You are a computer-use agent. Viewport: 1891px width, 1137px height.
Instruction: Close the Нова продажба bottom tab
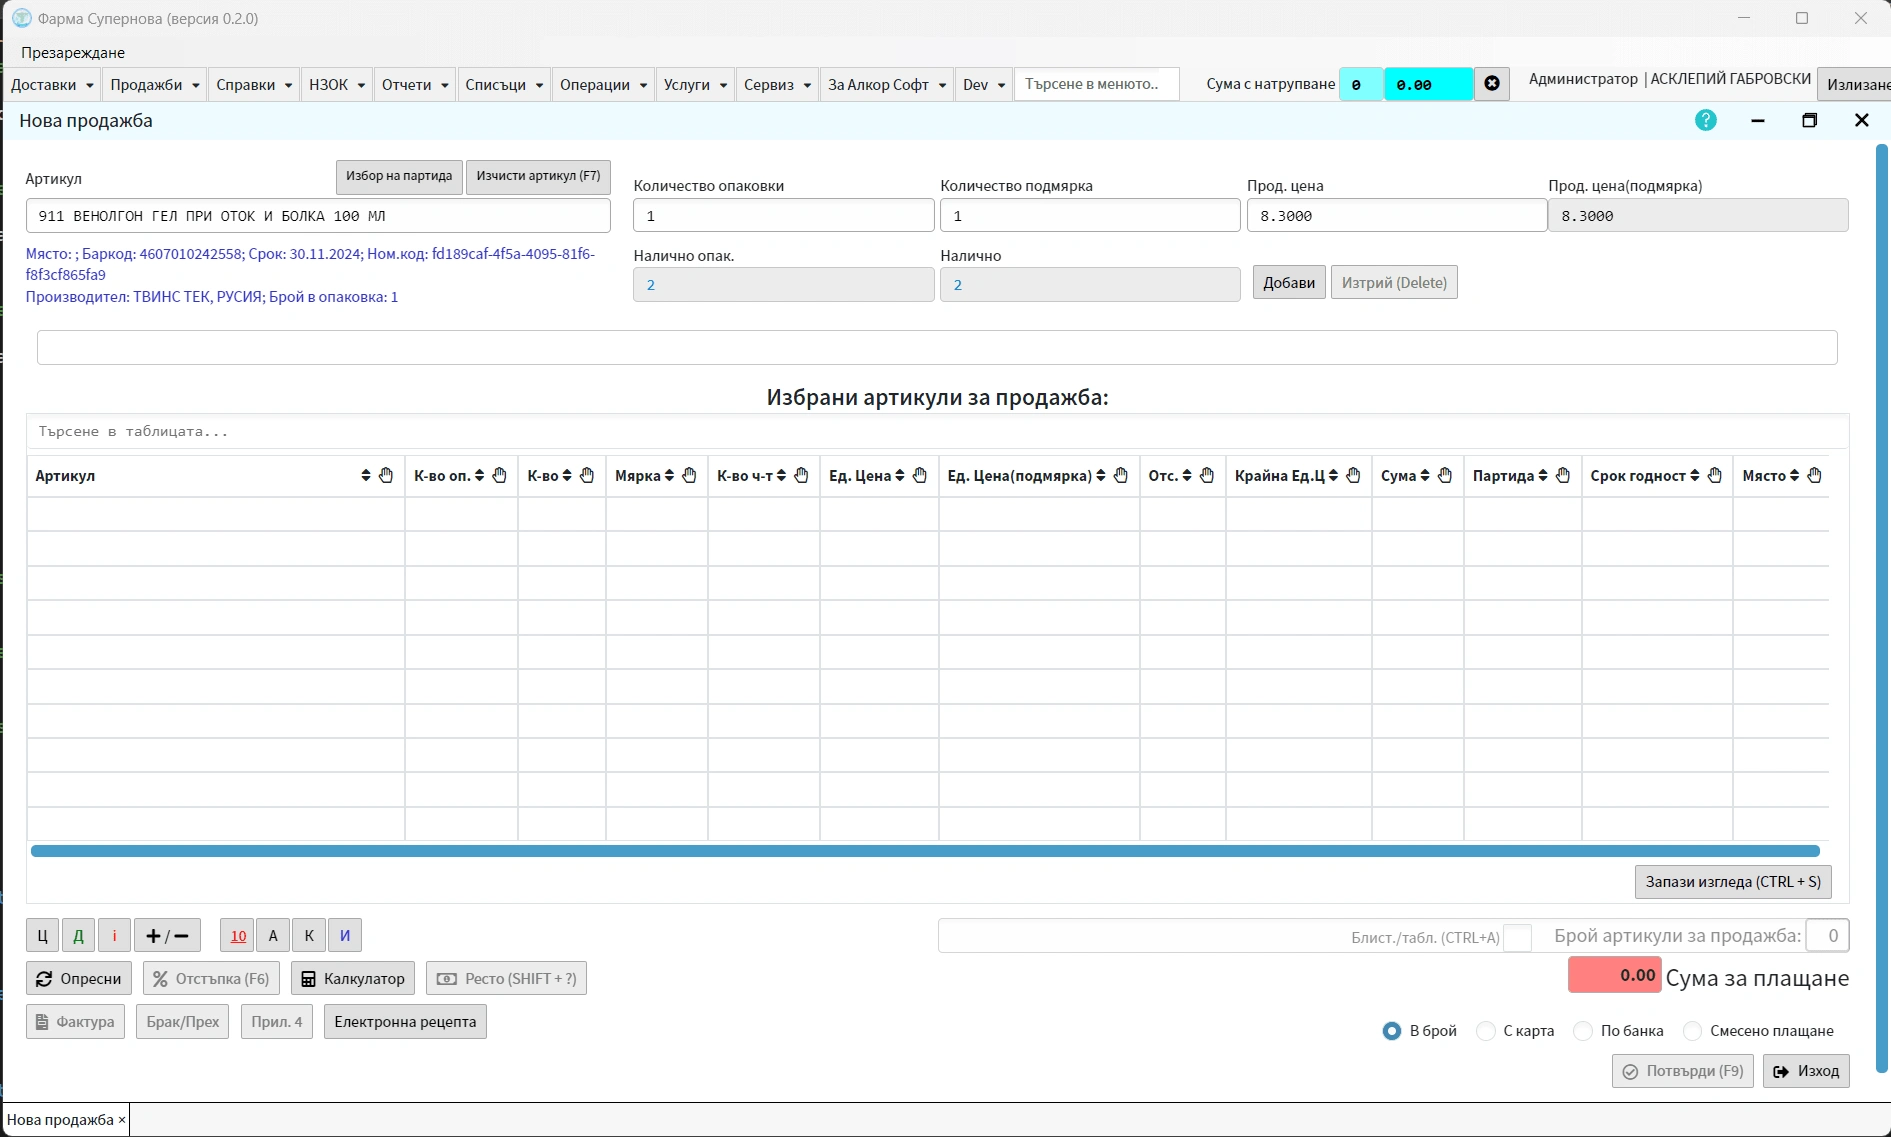coord(122,1120)
